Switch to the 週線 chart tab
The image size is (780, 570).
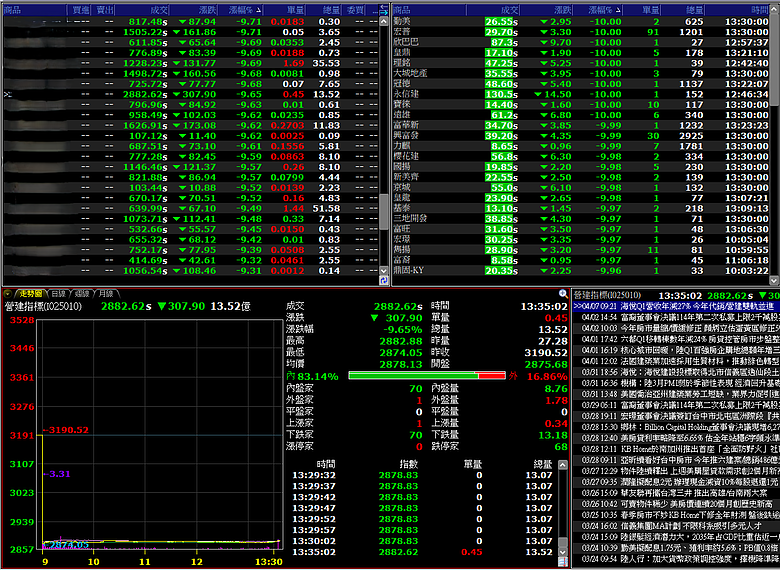coord(82,294)
